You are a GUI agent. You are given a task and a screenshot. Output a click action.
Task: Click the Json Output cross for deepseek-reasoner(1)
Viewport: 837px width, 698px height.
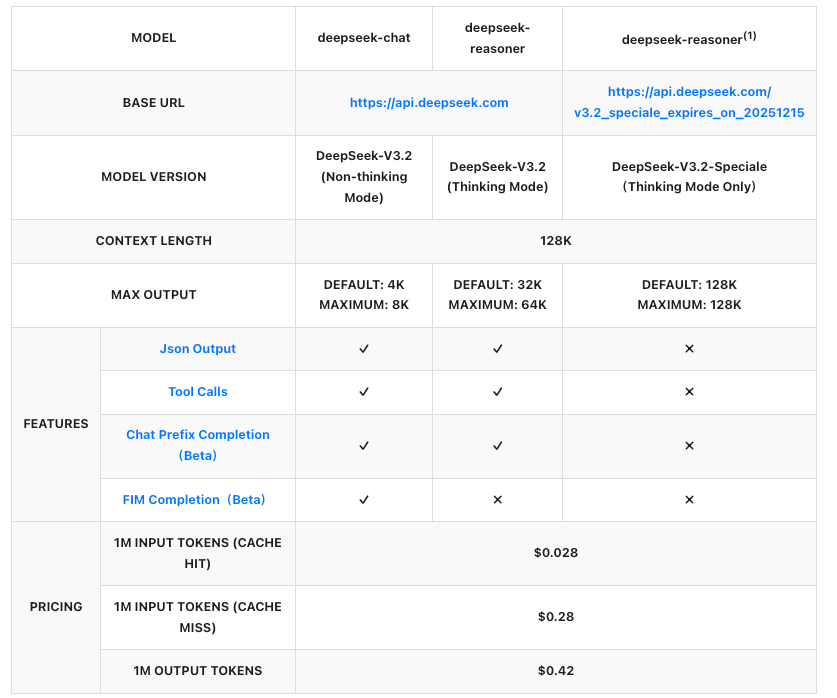tap(689, 349)
